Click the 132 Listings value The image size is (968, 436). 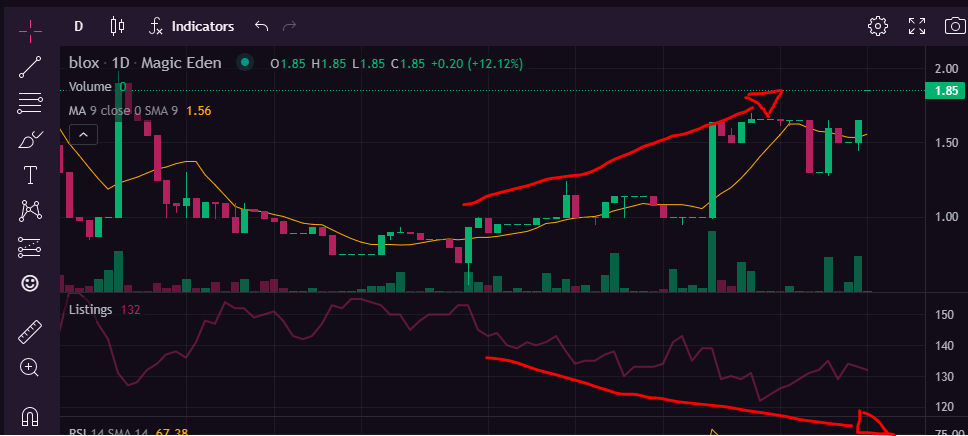click(x=130, y=309)
